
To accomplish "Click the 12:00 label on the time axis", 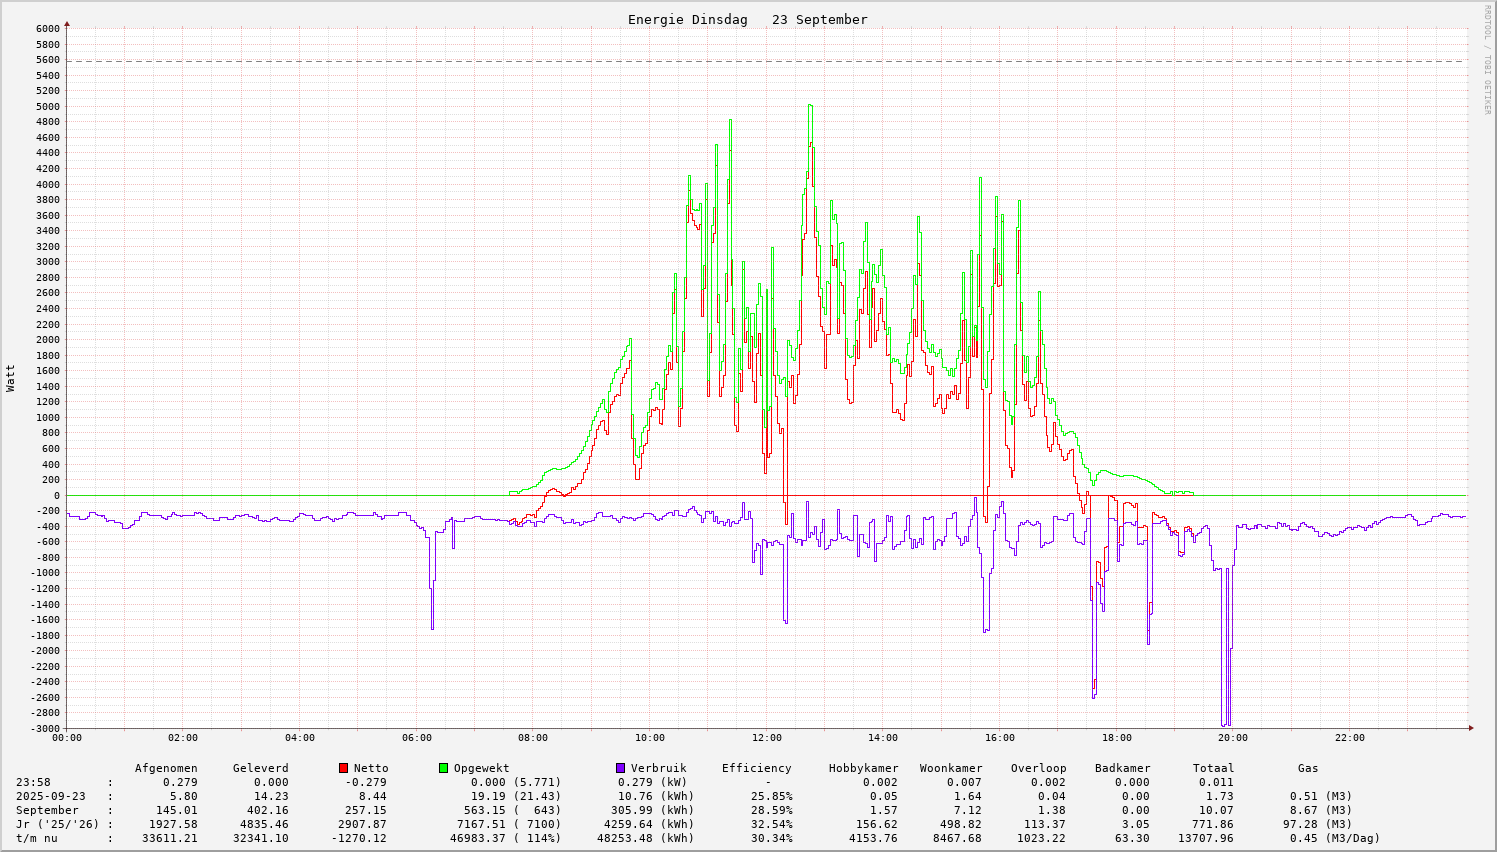I will tap(767, 738).
